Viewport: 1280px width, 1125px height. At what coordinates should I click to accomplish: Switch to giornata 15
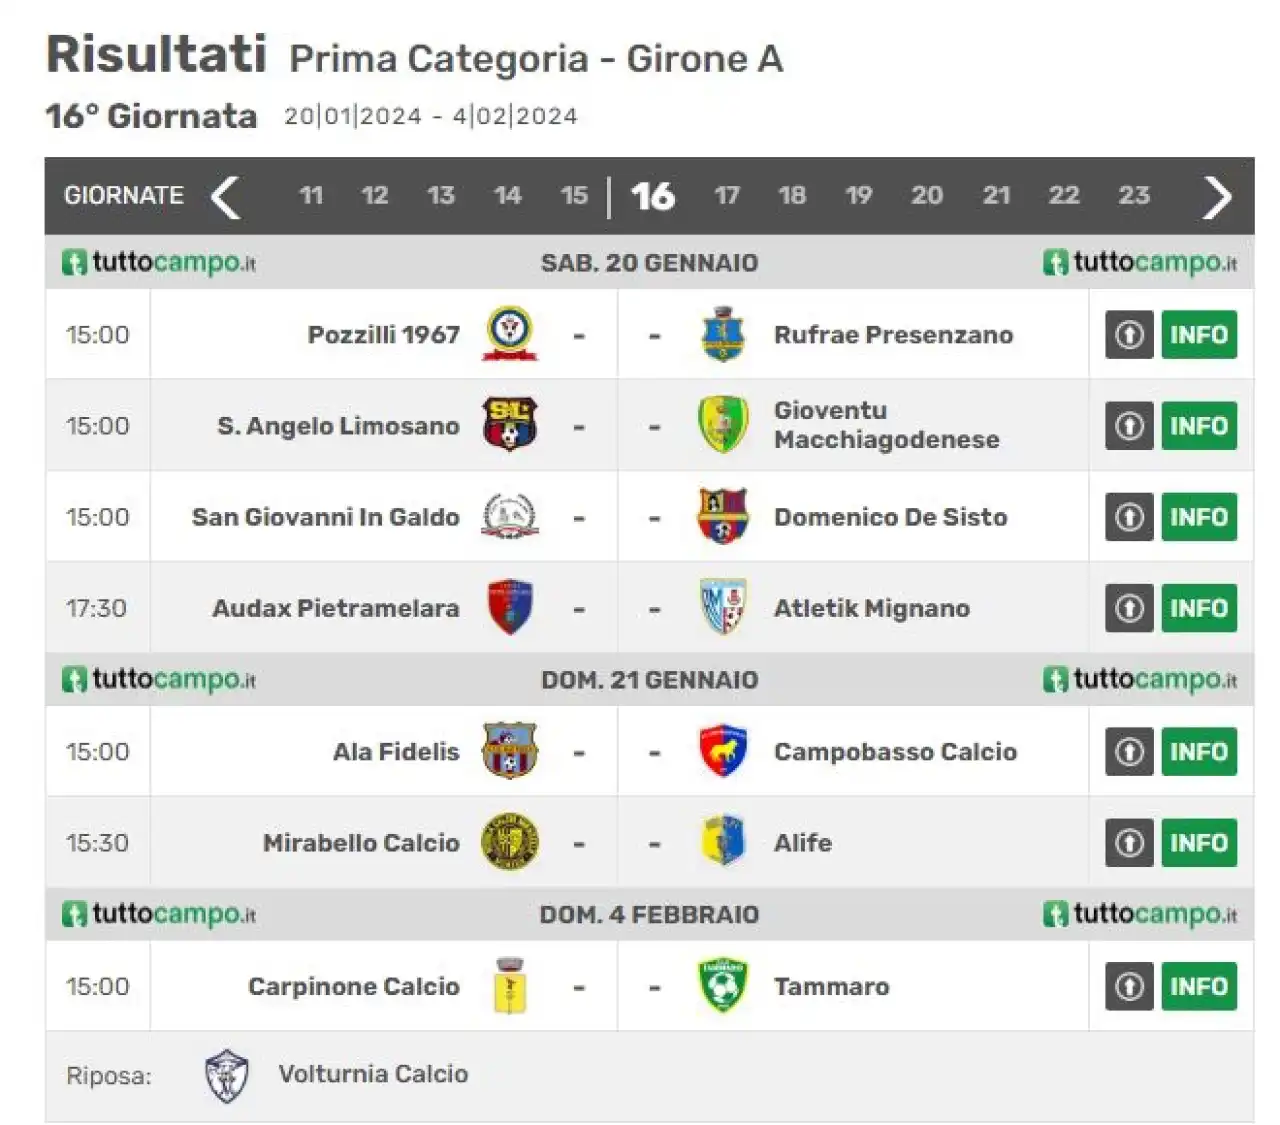pos(574,195)
